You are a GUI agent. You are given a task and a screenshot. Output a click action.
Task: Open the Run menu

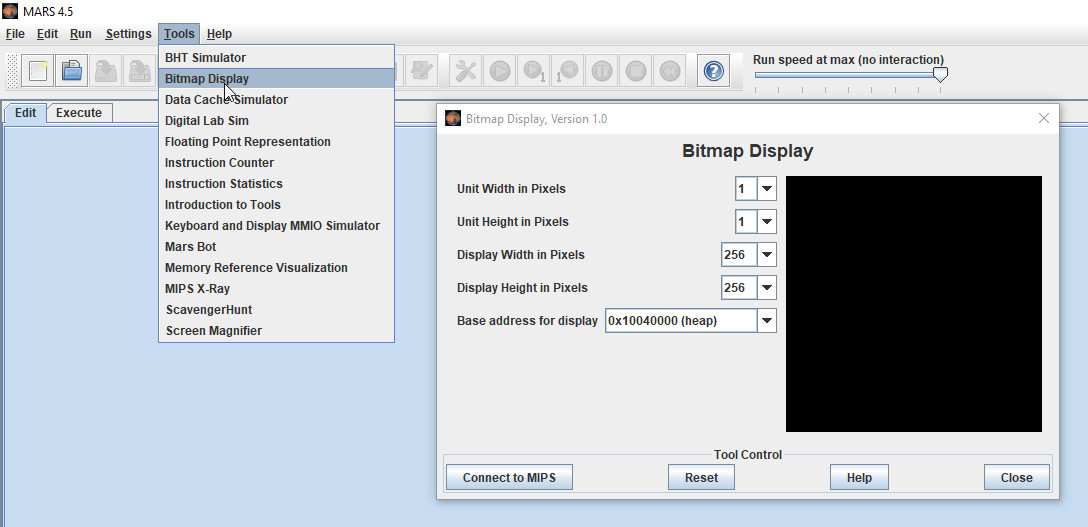coord(80,34)
